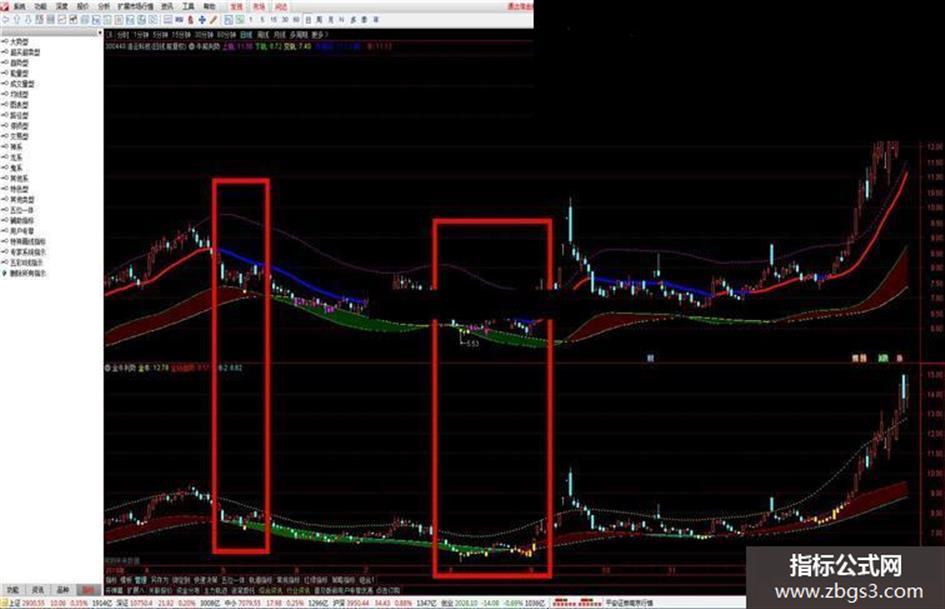Select the 多 multi-period toolbar button

pyautogui.click(x=353, y=19)
